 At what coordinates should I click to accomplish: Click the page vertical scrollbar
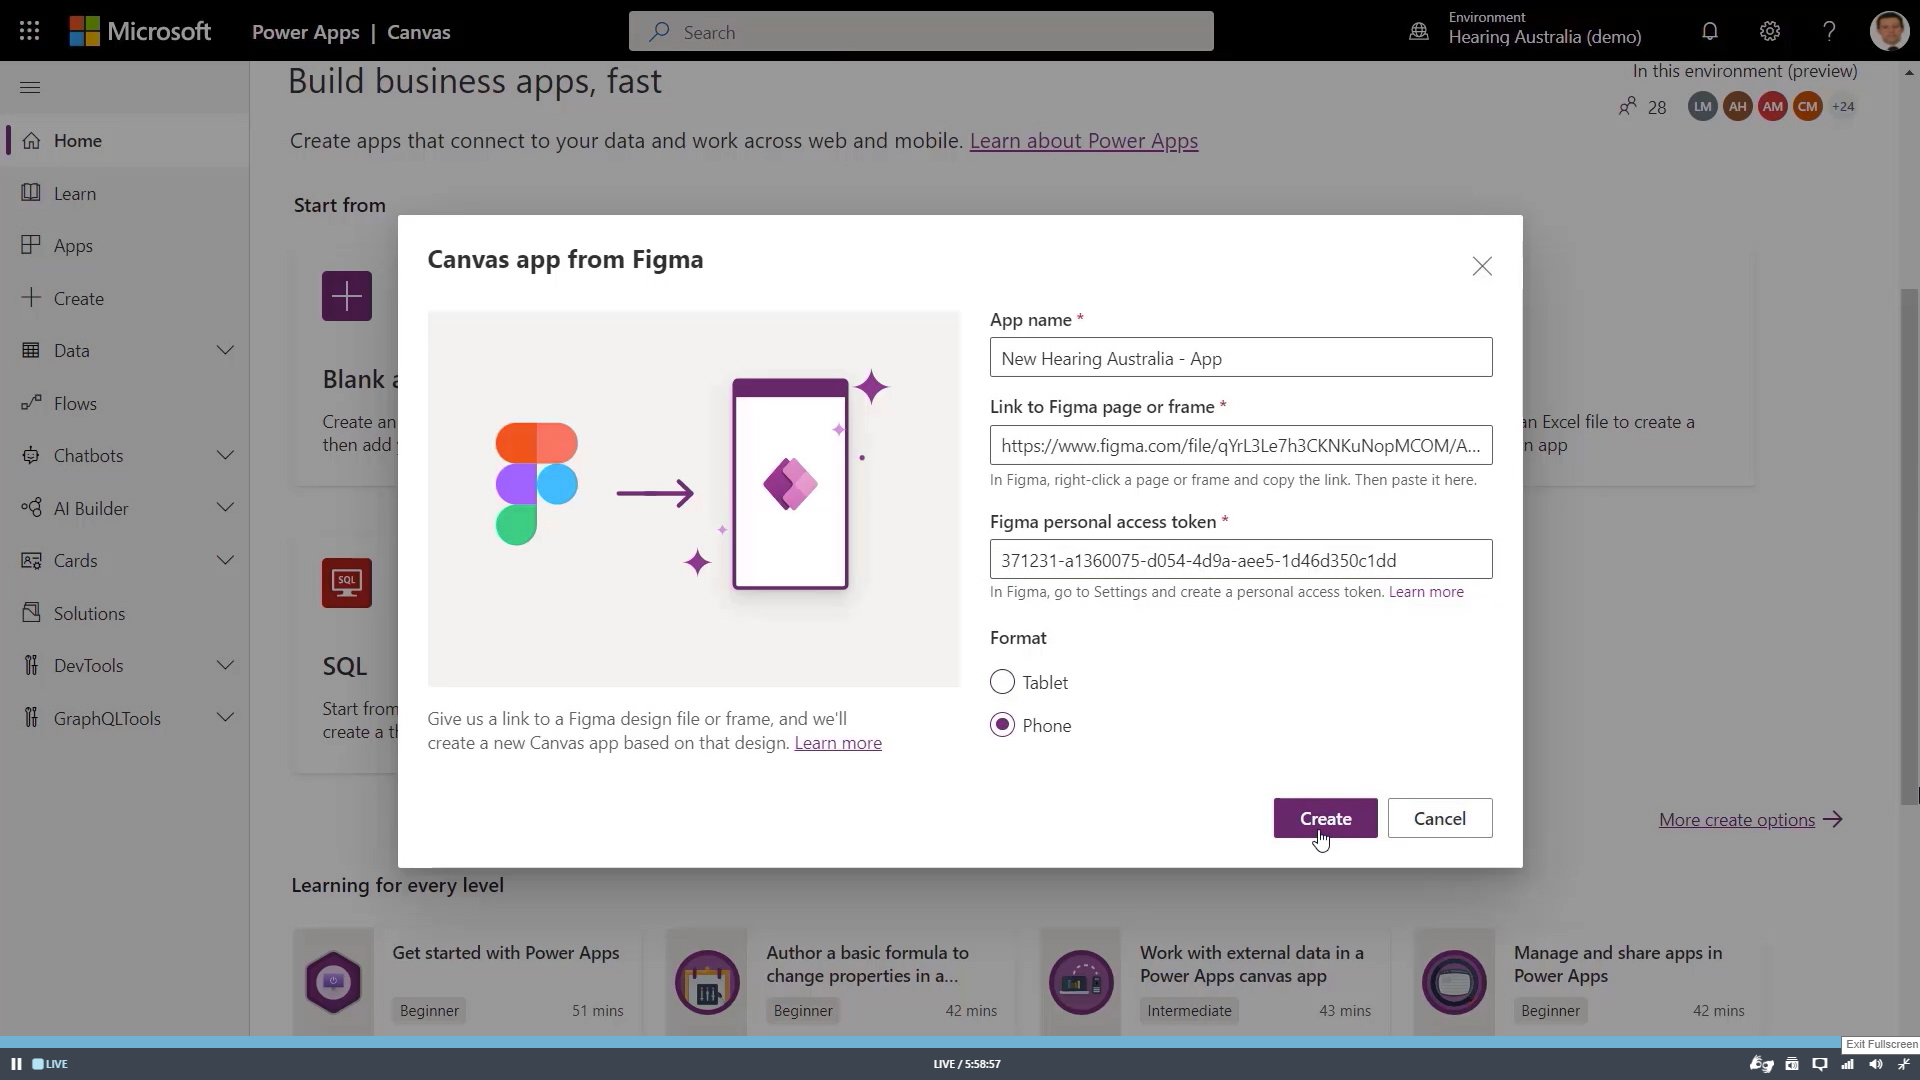[x=1909, y=545]
